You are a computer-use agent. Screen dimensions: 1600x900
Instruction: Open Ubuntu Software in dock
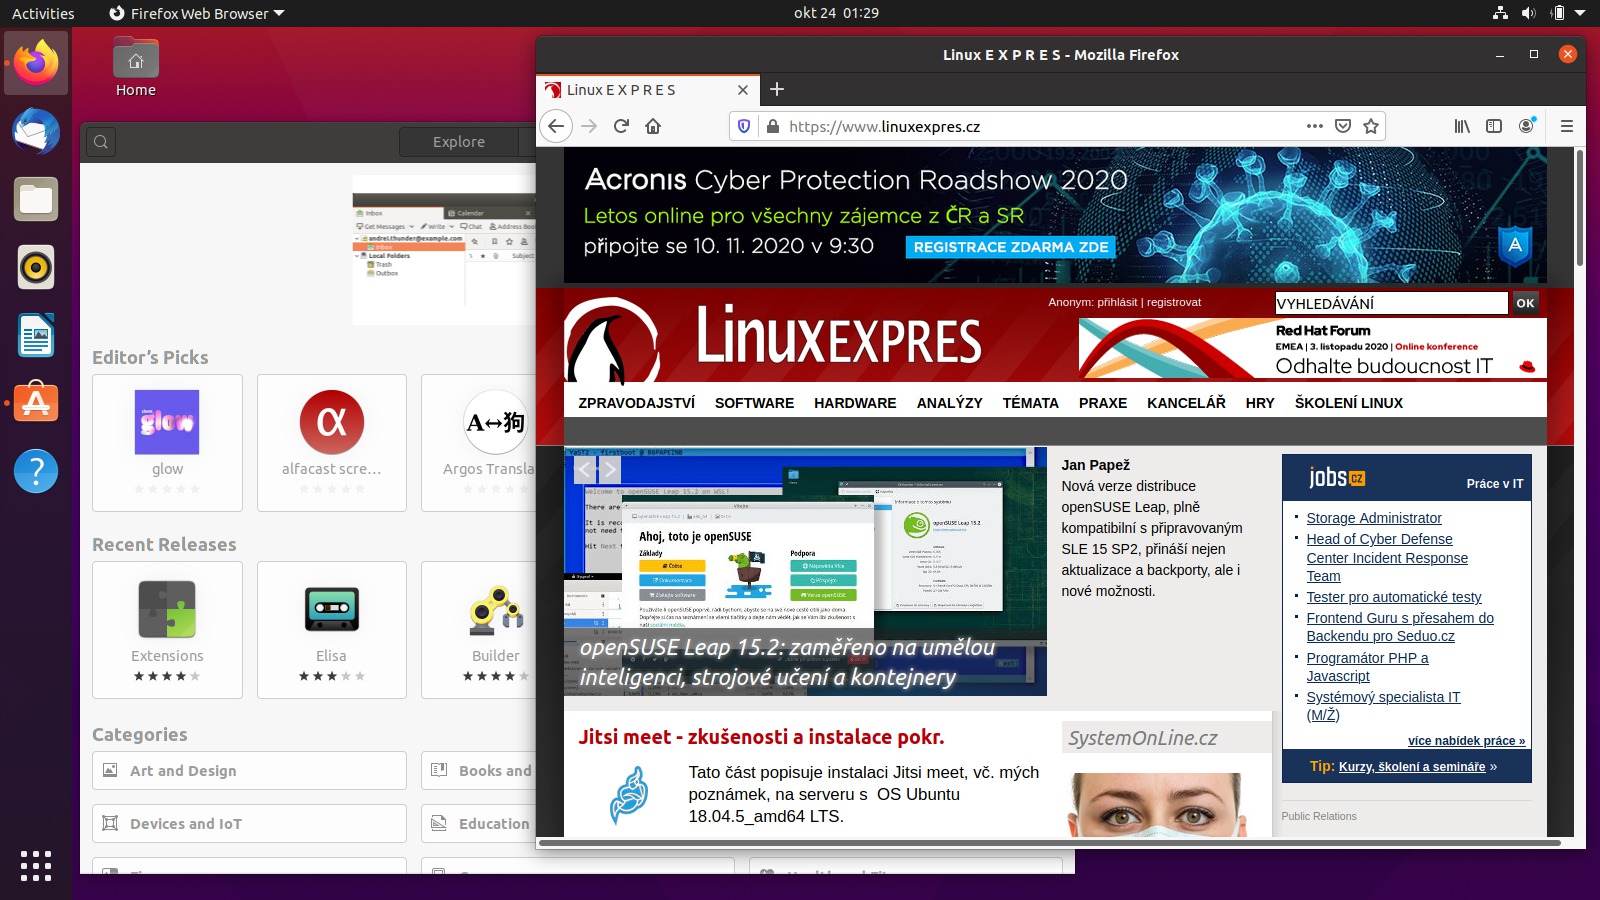pyautogui.click(x=36, y=403)
